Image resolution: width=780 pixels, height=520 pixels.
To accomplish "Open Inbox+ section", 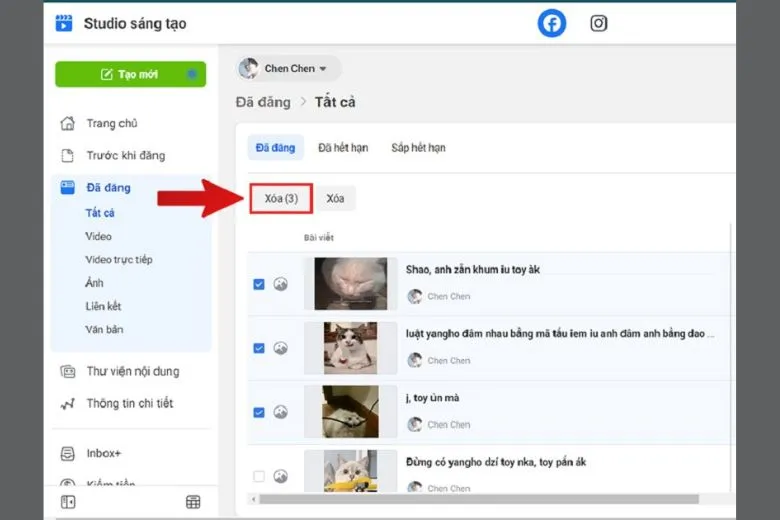I will tap(104, 453).
